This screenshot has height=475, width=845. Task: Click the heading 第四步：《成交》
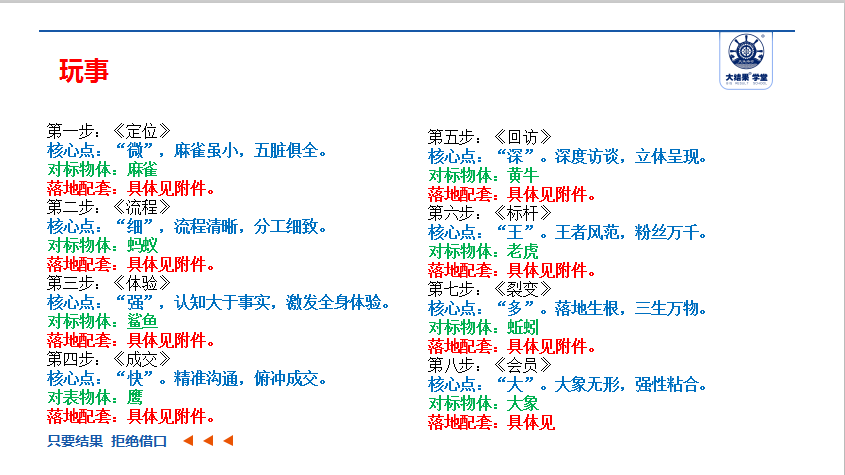coord(109,359)
